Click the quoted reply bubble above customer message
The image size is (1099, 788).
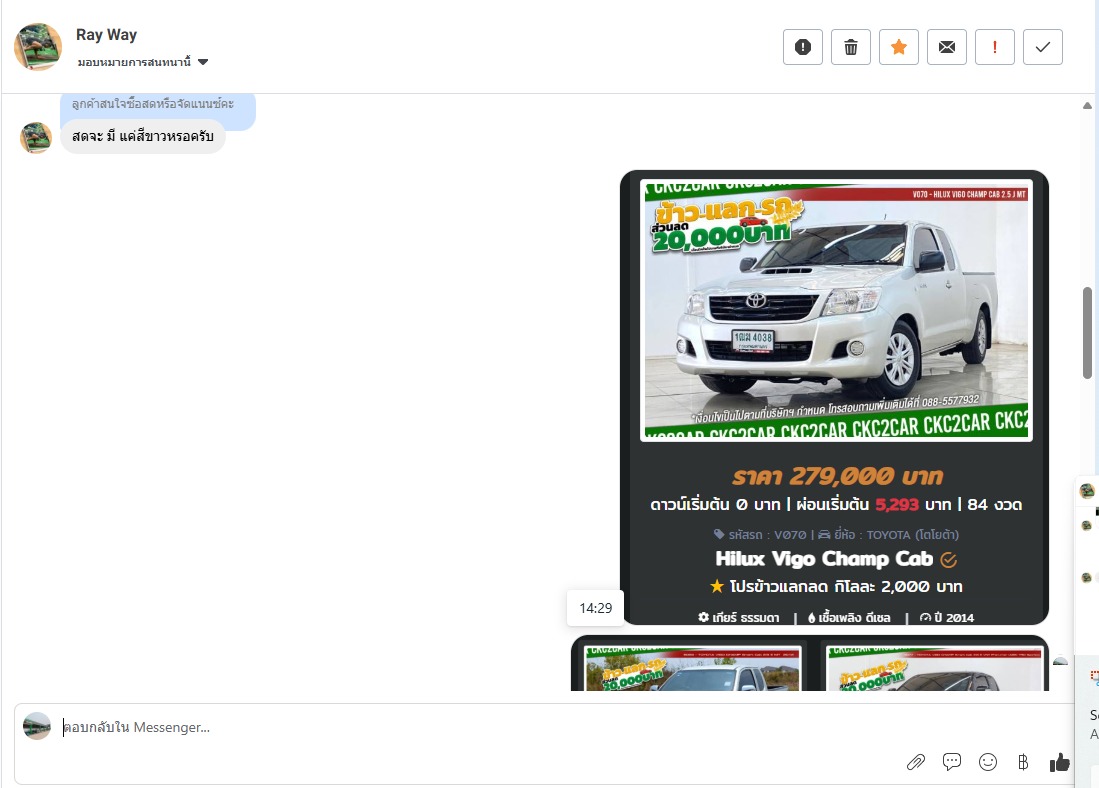(158, 107)
